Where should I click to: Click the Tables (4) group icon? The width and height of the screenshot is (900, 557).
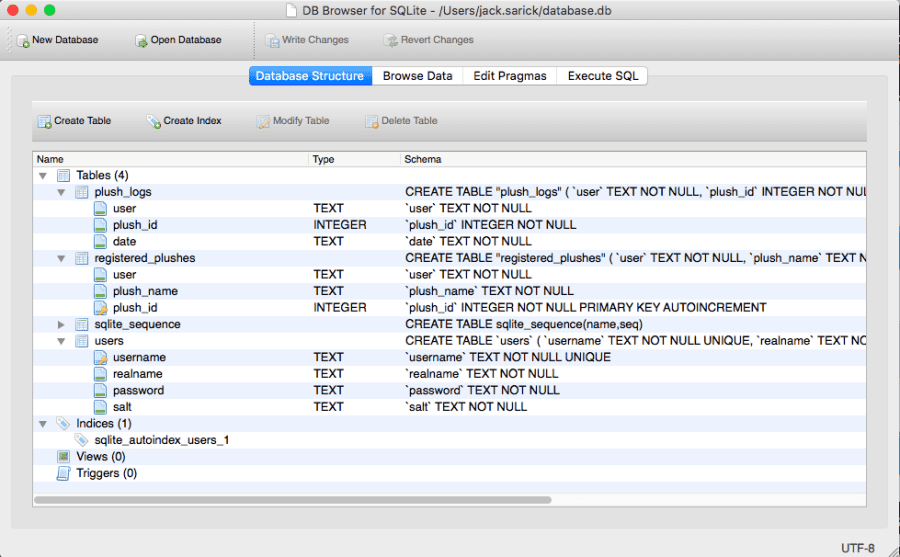click(x=63, y=176)
